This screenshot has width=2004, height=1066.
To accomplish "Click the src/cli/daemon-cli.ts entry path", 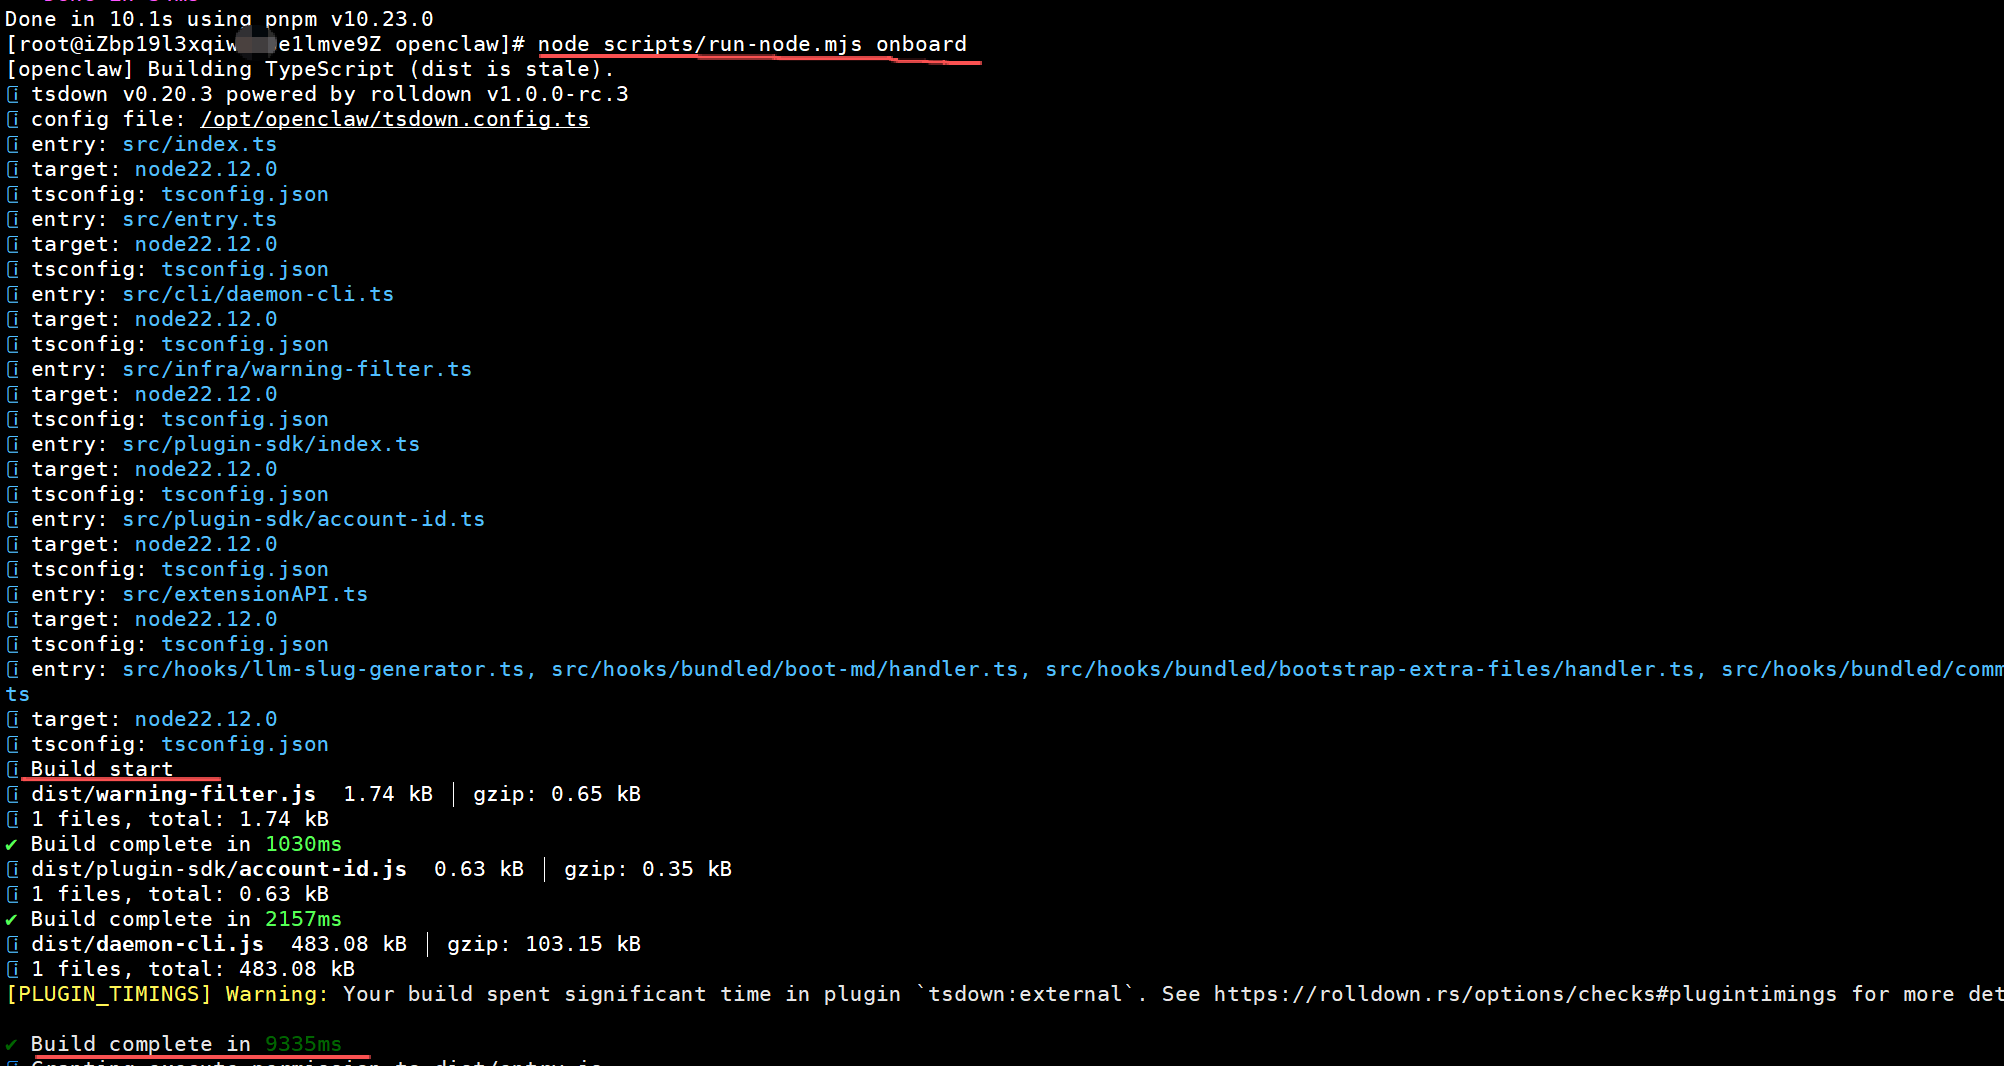I will (x=258, y=295).
